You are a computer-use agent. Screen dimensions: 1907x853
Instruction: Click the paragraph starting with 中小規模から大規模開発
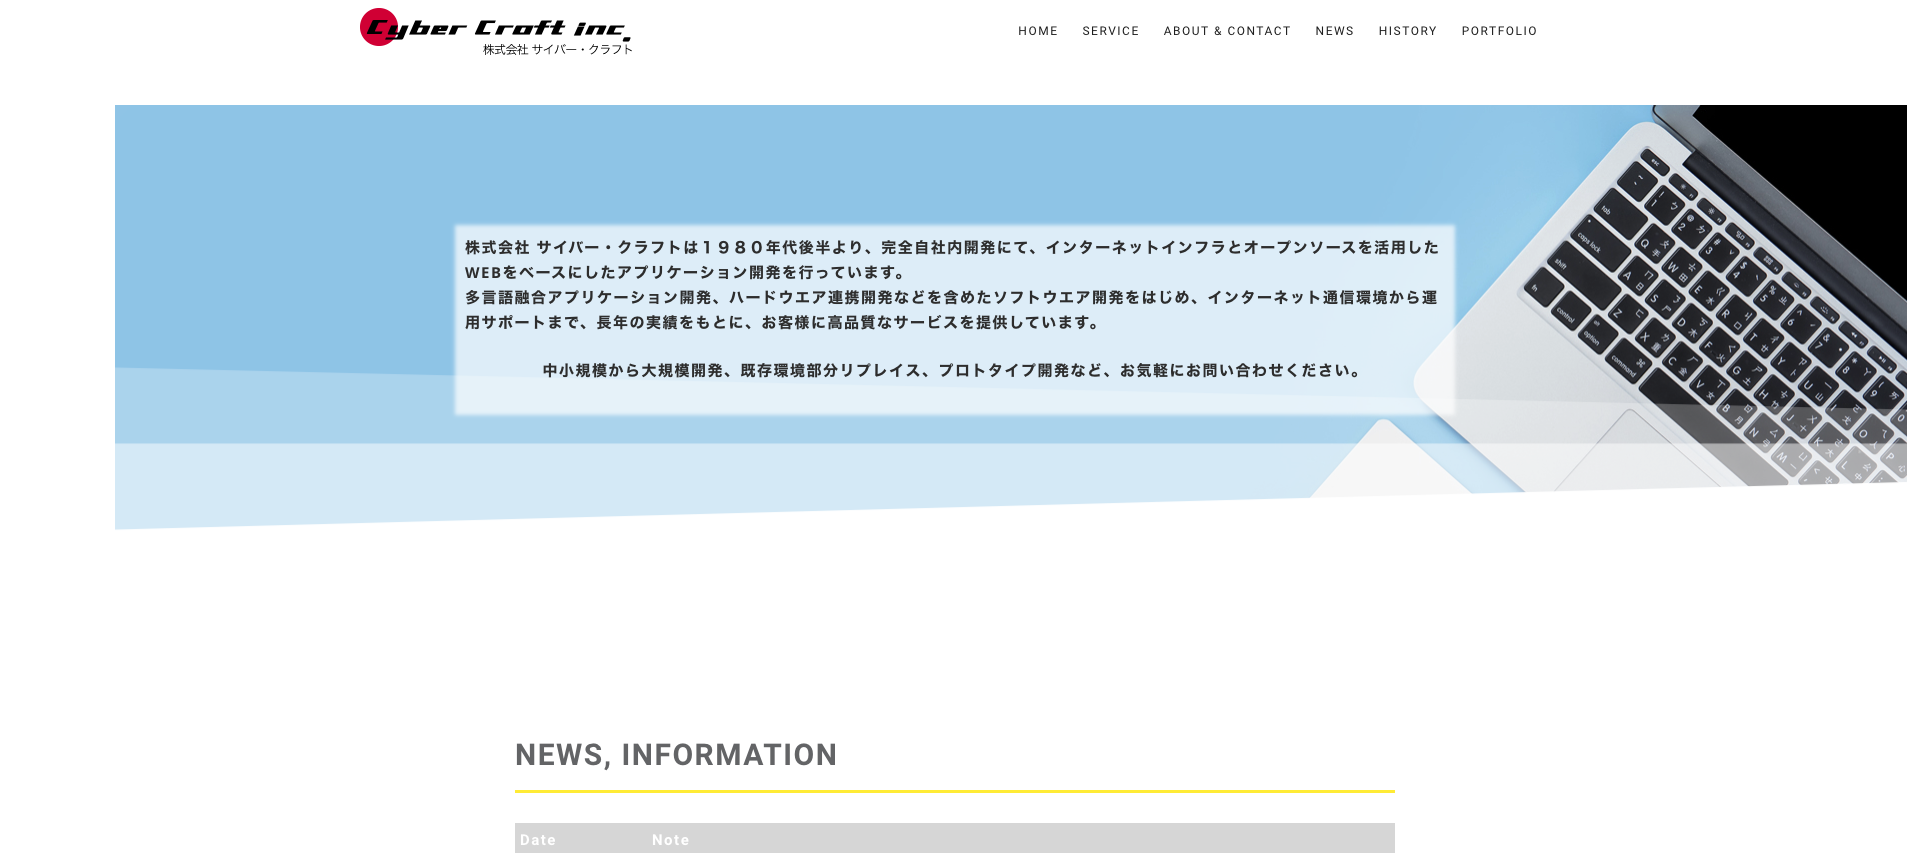[954, 370]
